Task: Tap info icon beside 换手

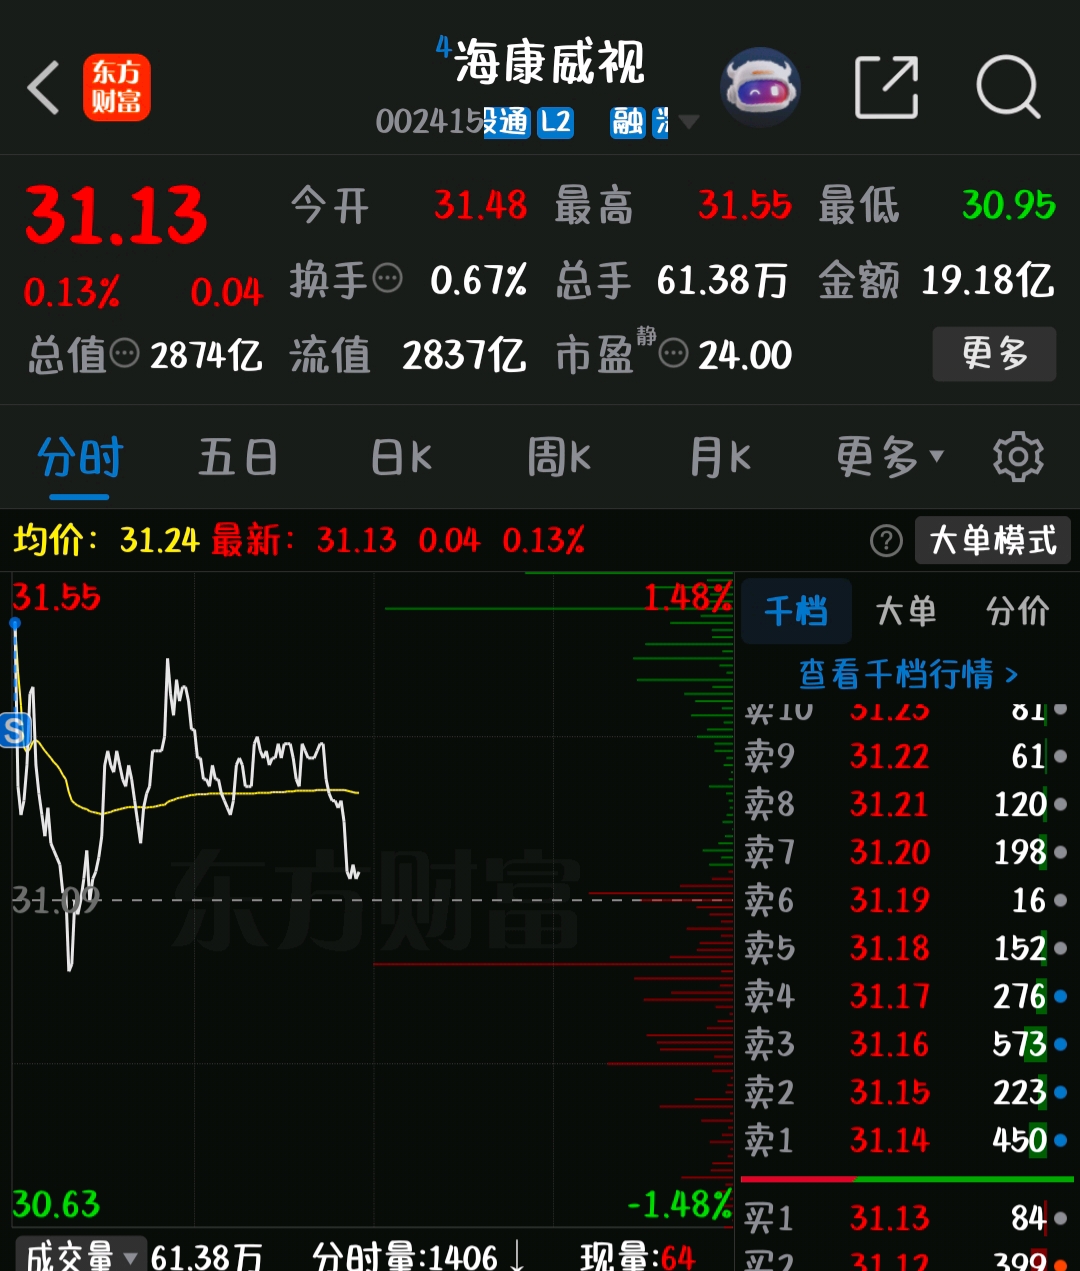Action: click(387, 278)
